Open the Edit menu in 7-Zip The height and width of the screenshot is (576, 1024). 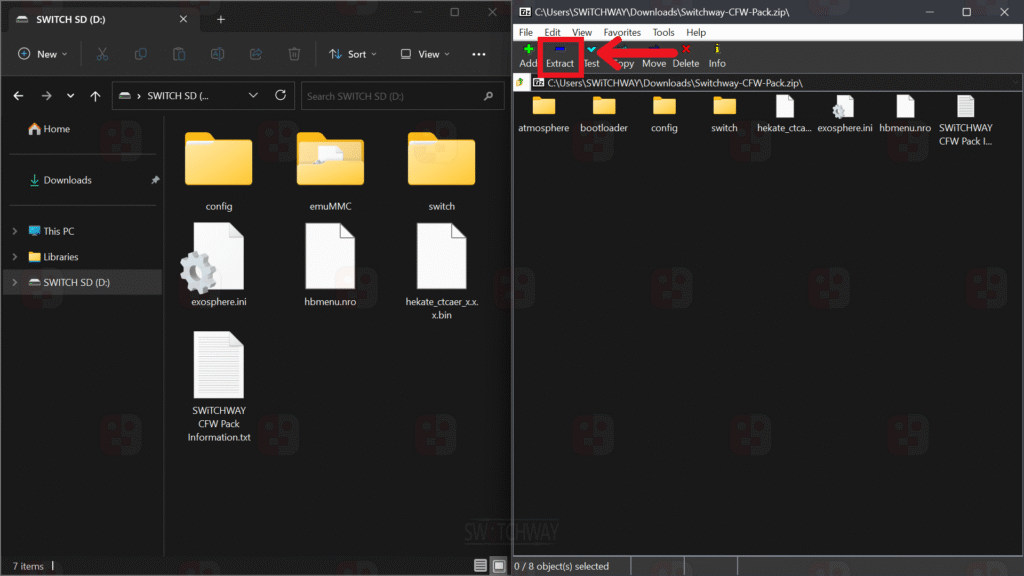click(x=552, y=32)
